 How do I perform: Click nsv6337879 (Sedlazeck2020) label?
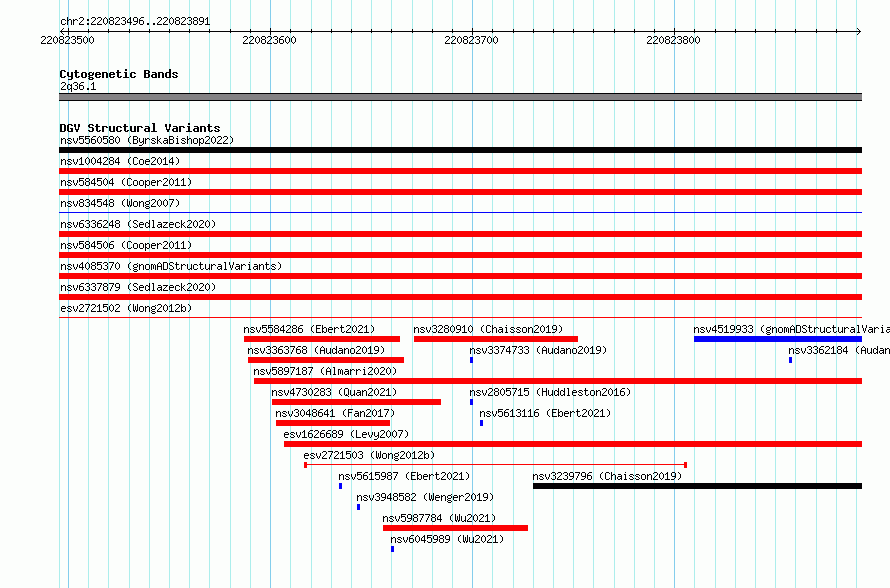coord(138,287)
